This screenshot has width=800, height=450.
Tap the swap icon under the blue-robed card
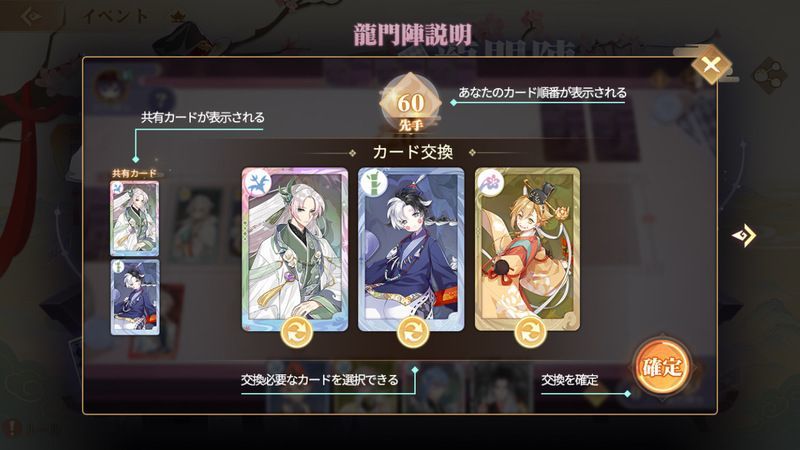(412, 332)
